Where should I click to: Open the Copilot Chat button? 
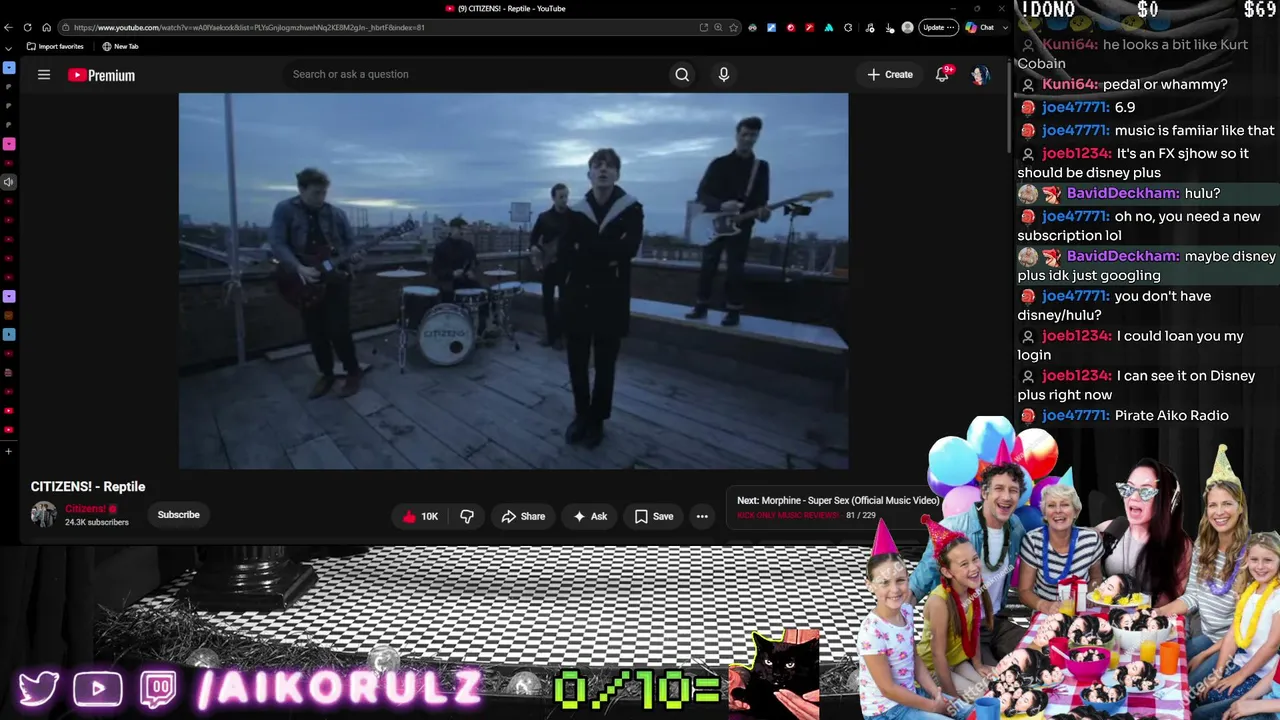980,28
